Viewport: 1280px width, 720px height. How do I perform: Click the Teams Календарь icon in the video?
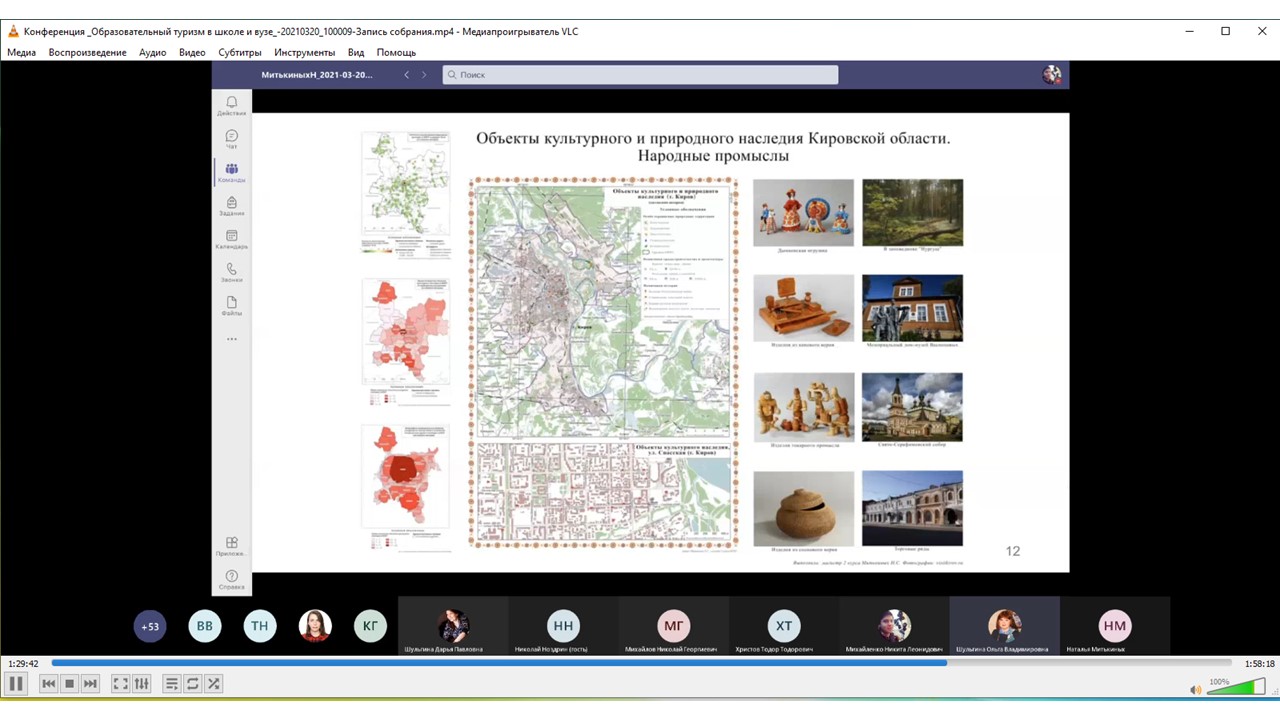tap(231, 240)
